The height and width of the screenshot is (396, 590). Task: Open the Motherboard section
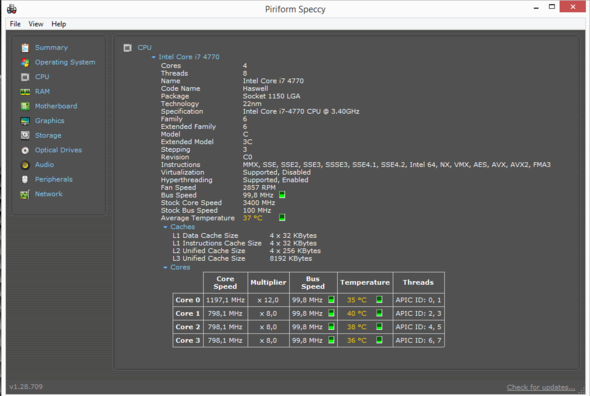click(56, 106)
